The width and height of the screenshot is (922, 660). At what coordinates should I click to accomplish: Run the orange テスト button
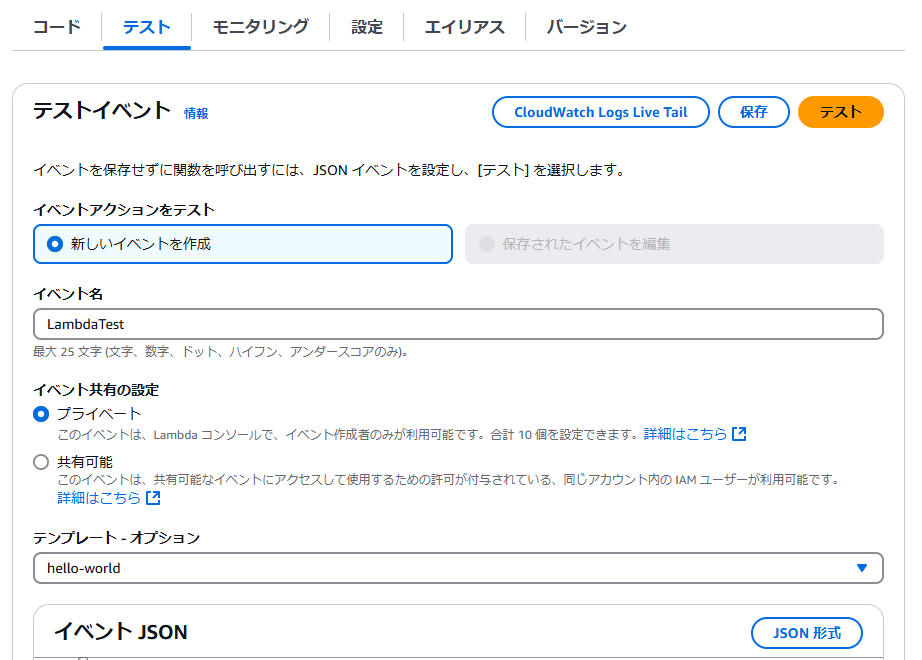840,112
